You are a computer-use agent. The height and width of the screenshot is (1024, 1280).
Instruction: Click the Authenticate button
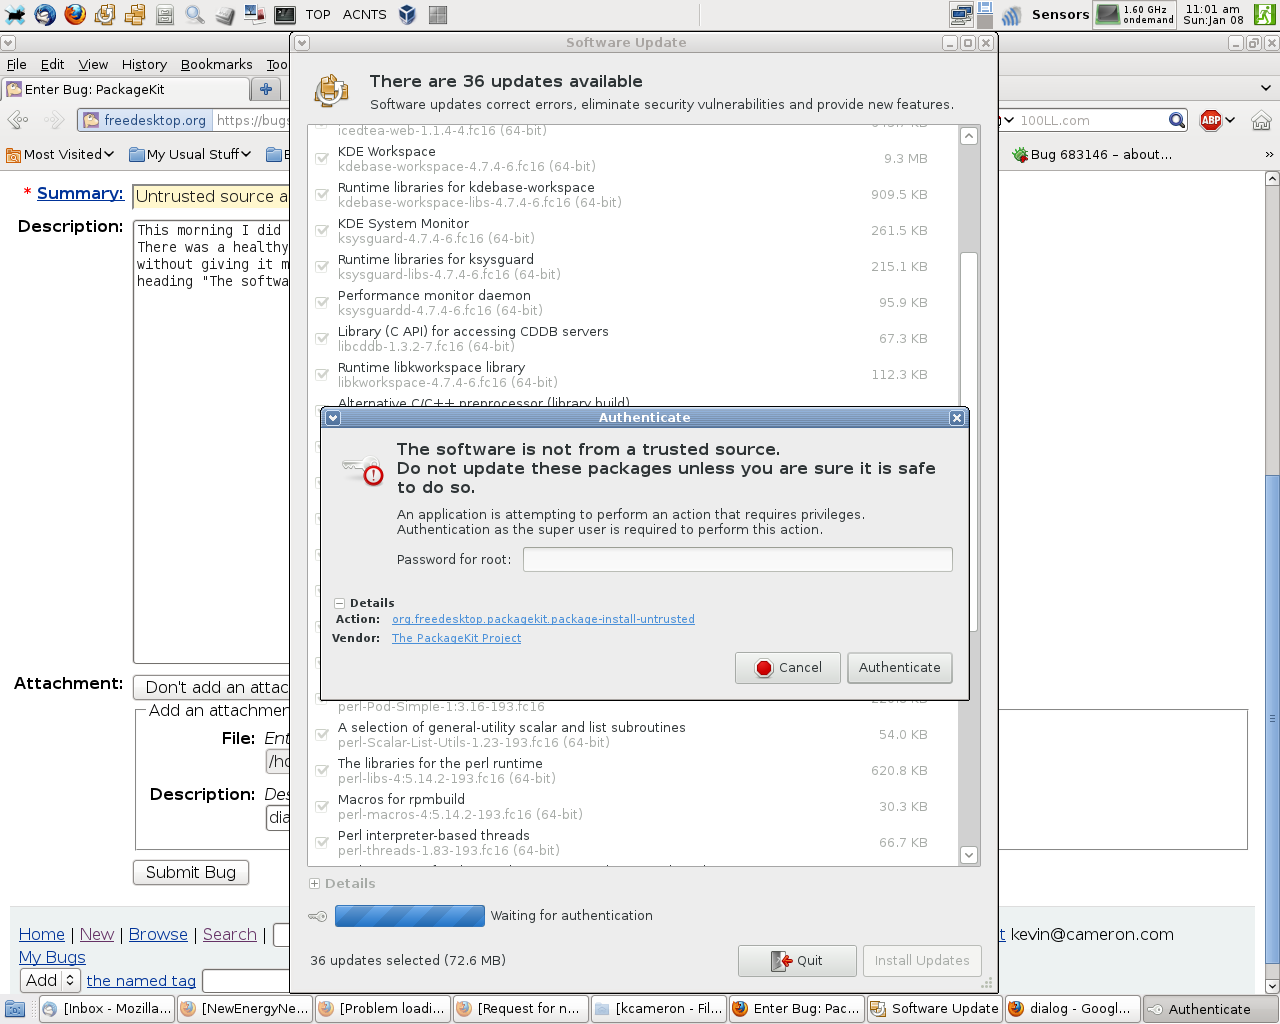coord(899,667)
